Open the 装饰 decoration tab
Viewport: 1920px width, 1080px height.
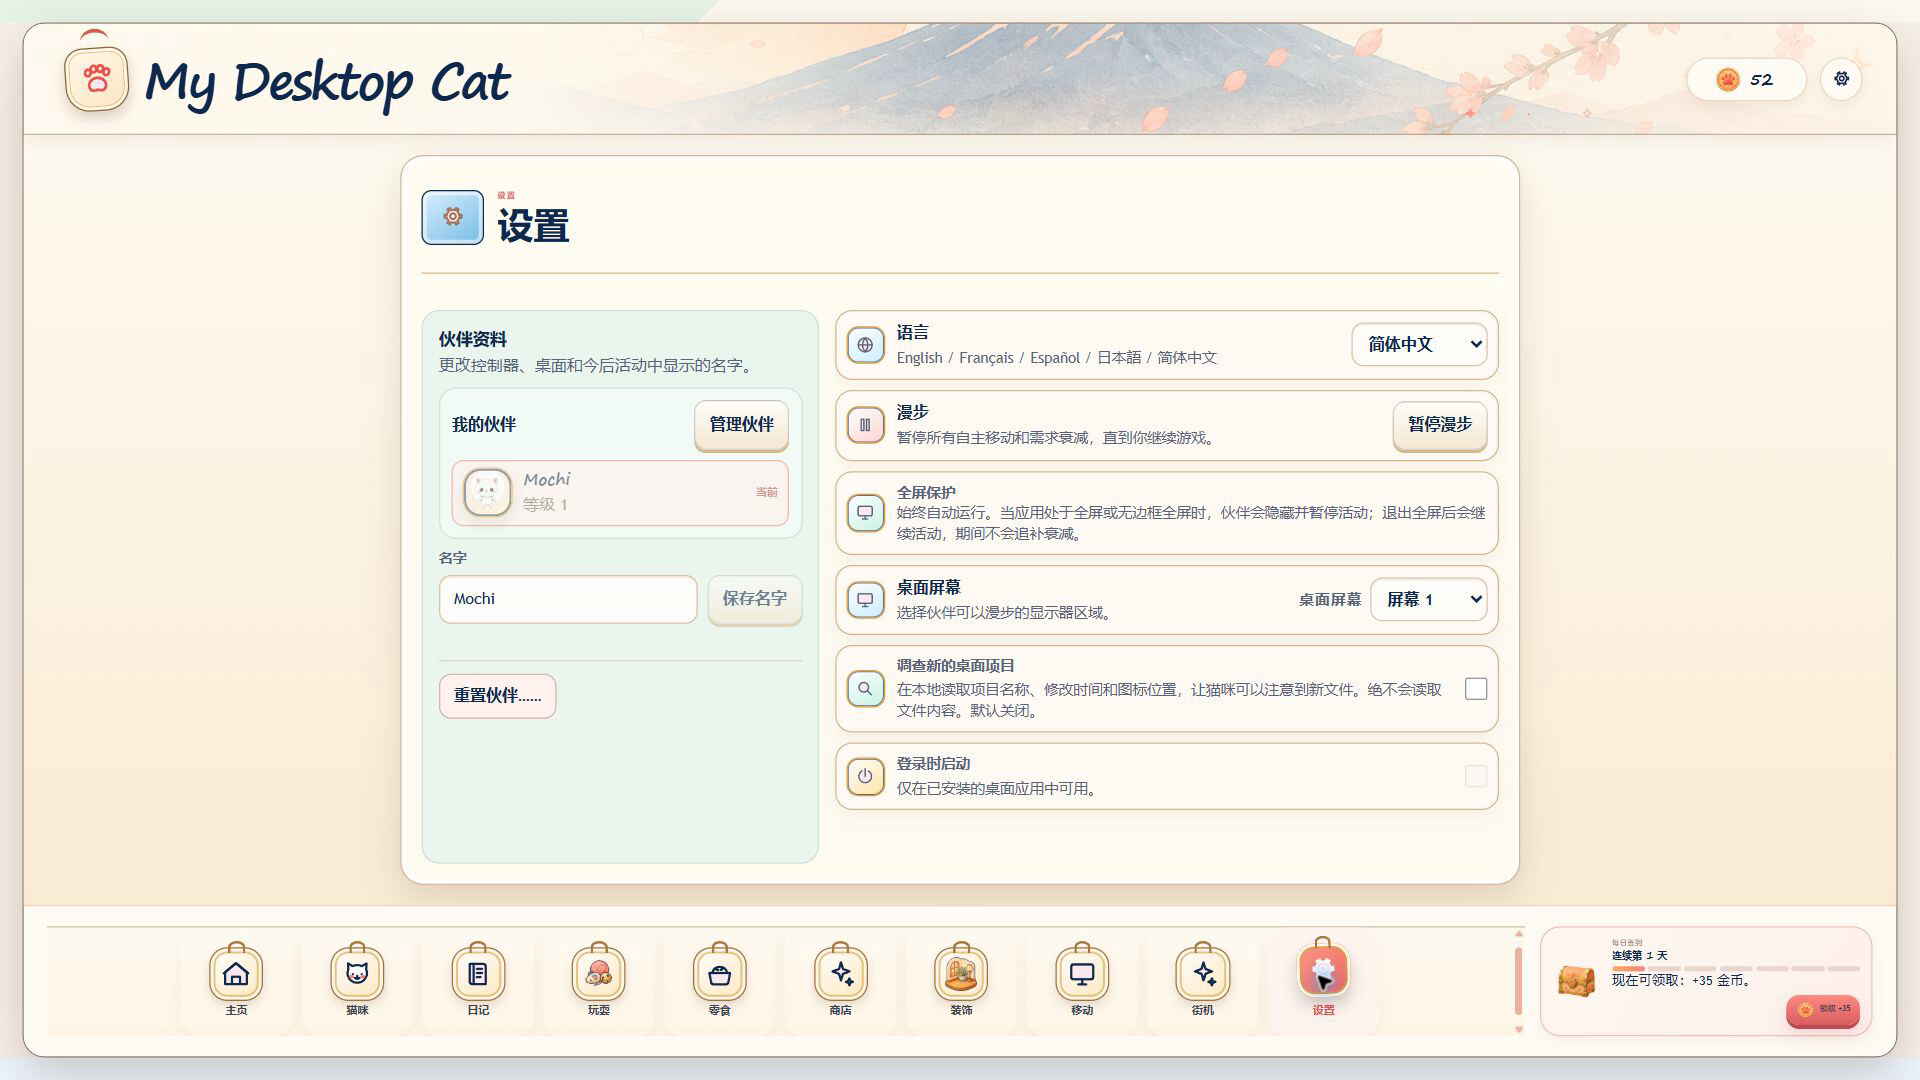[x=961, y=980]
